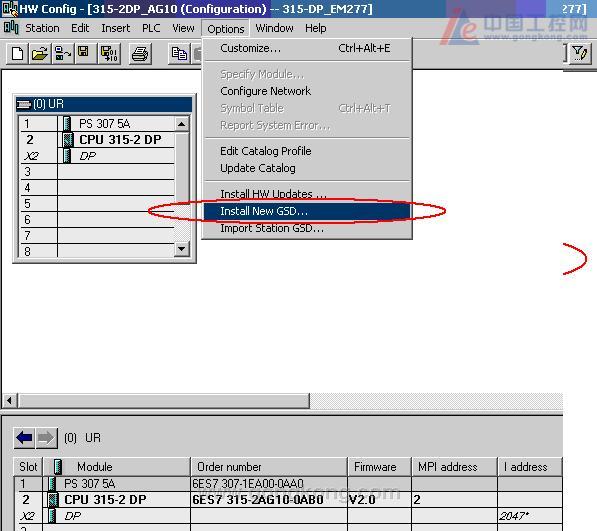
Task: Click the Firmware column header
Action: [380, 467]
